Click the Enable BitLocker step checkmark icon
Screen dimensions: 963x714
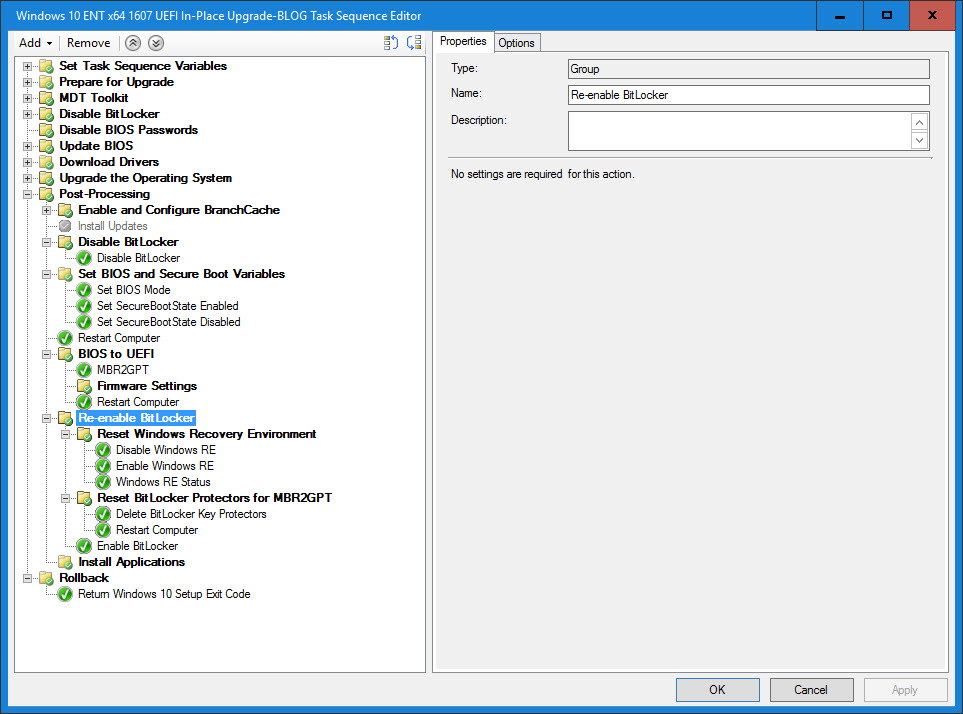coord(84,546)
